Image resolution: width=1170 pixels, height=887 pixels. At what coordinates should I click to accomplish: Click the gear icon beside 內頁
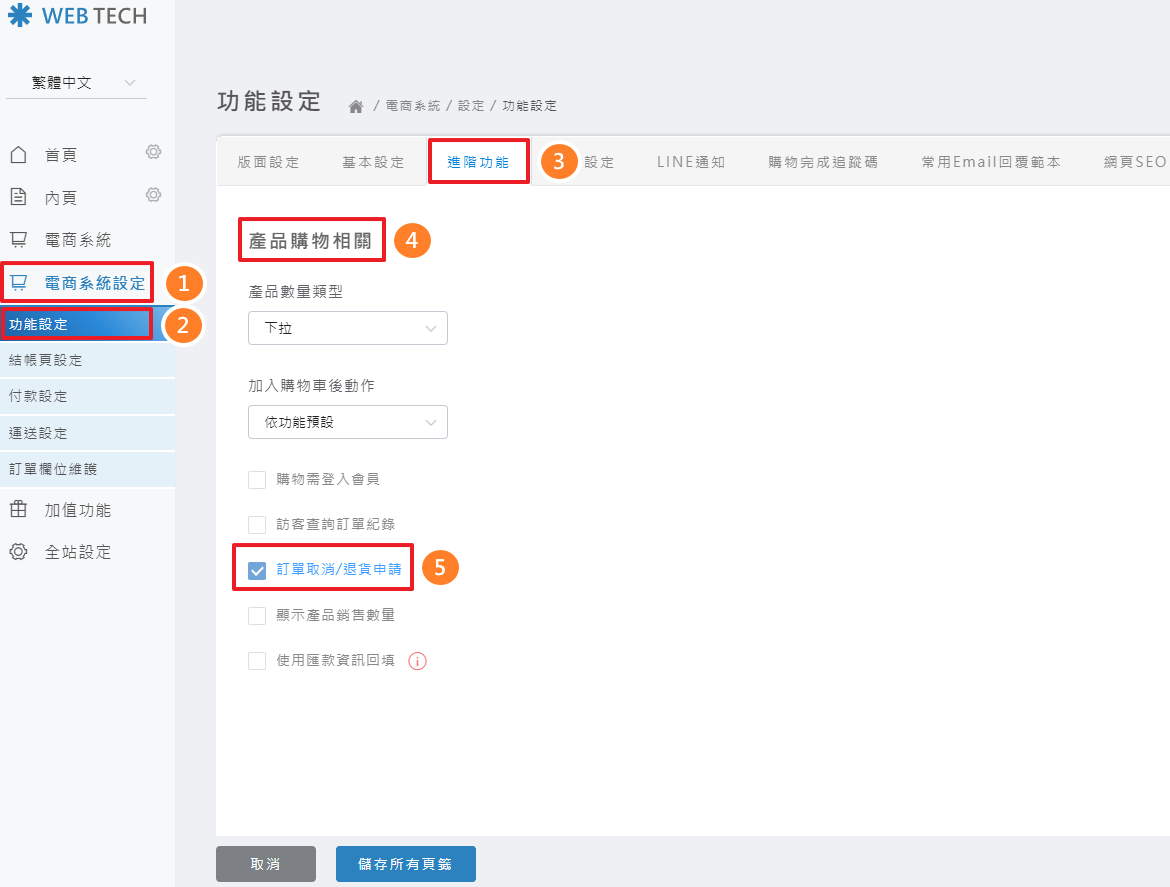(153, 194)
